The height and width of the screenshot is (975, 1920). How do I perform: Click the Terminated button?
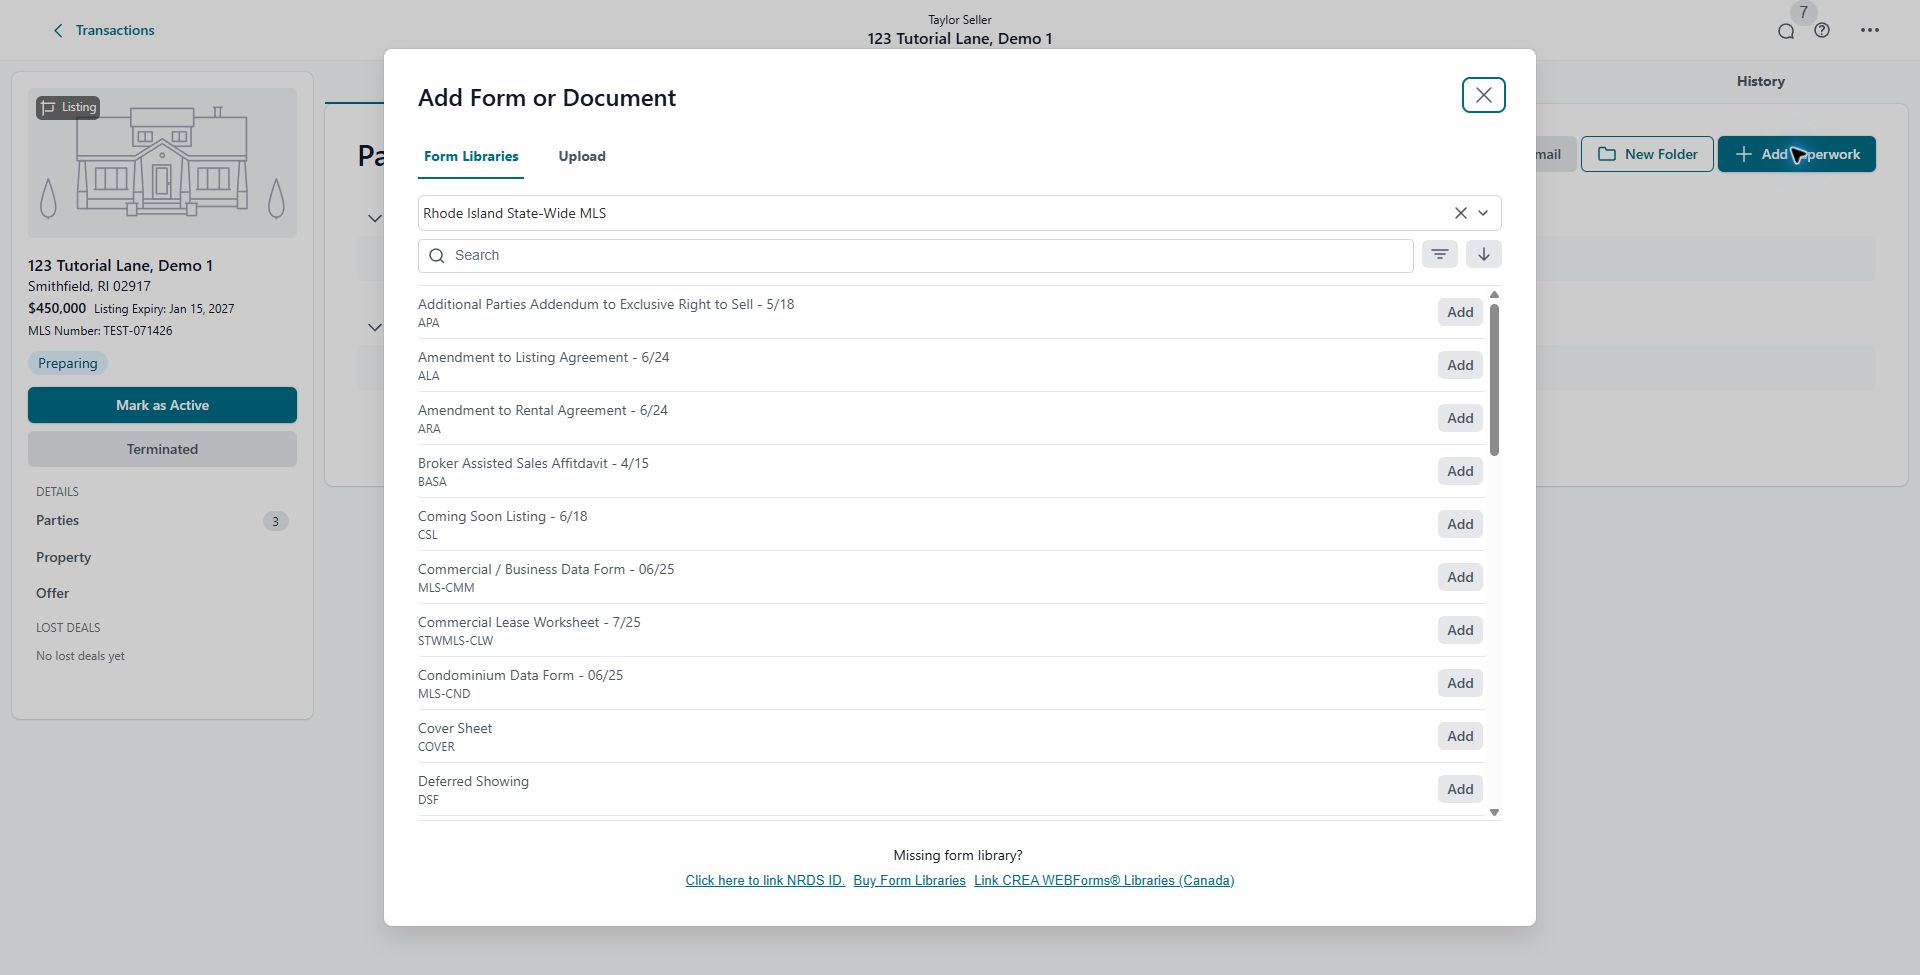[162, 449]
